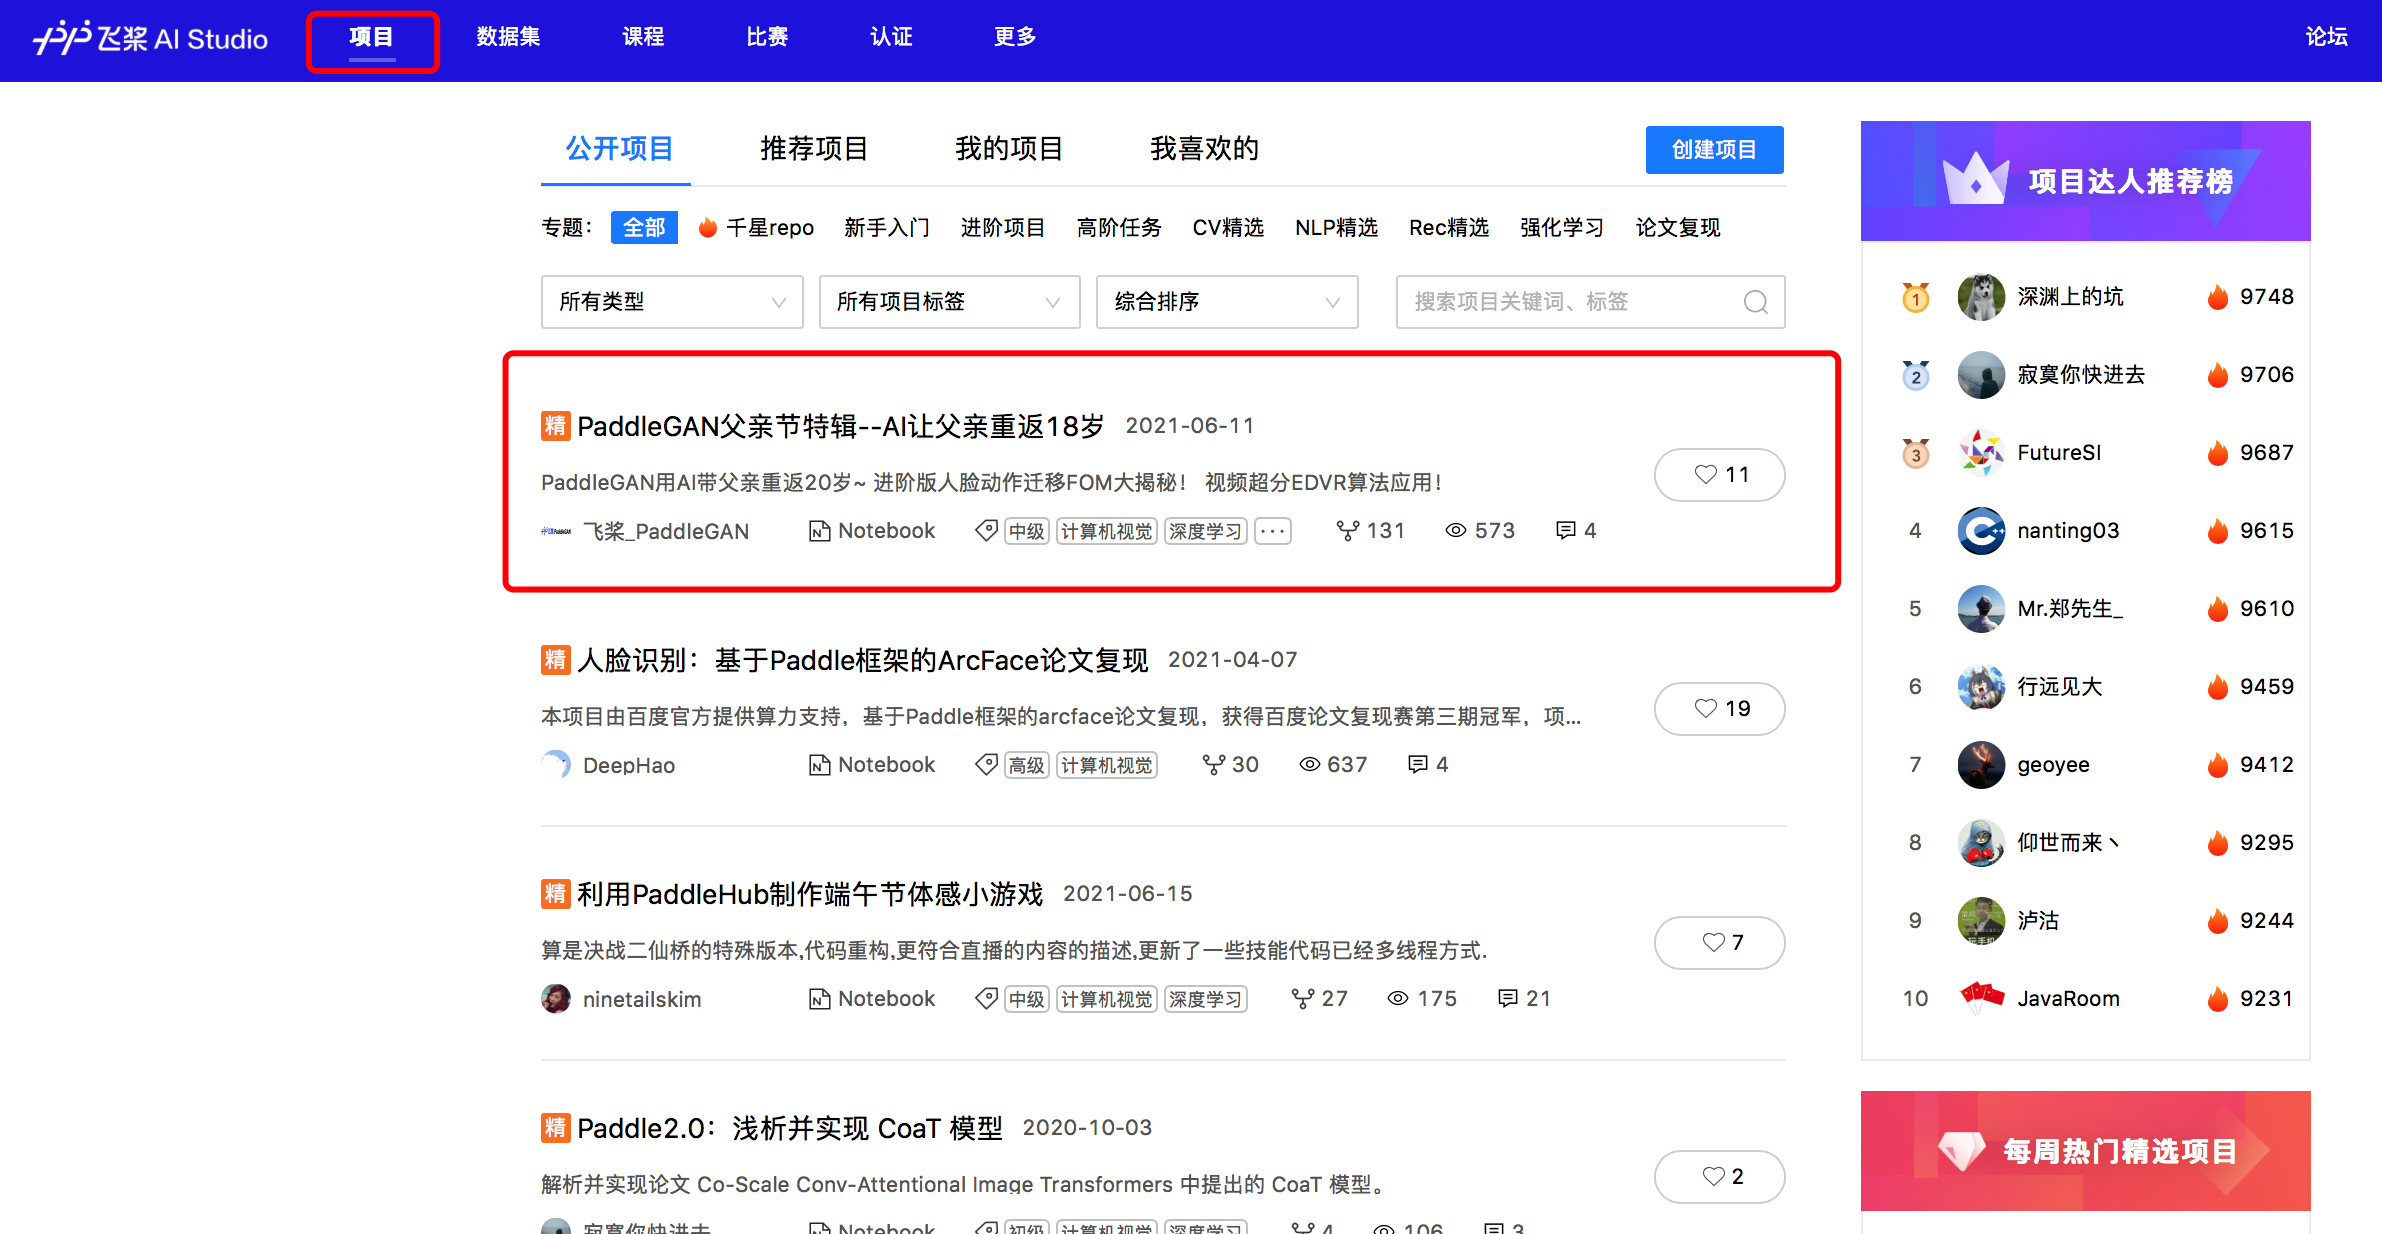Open the 综合排序 sort dropdown
The height and width of the screenshot is (1234, 2382).
(1226, 302)
